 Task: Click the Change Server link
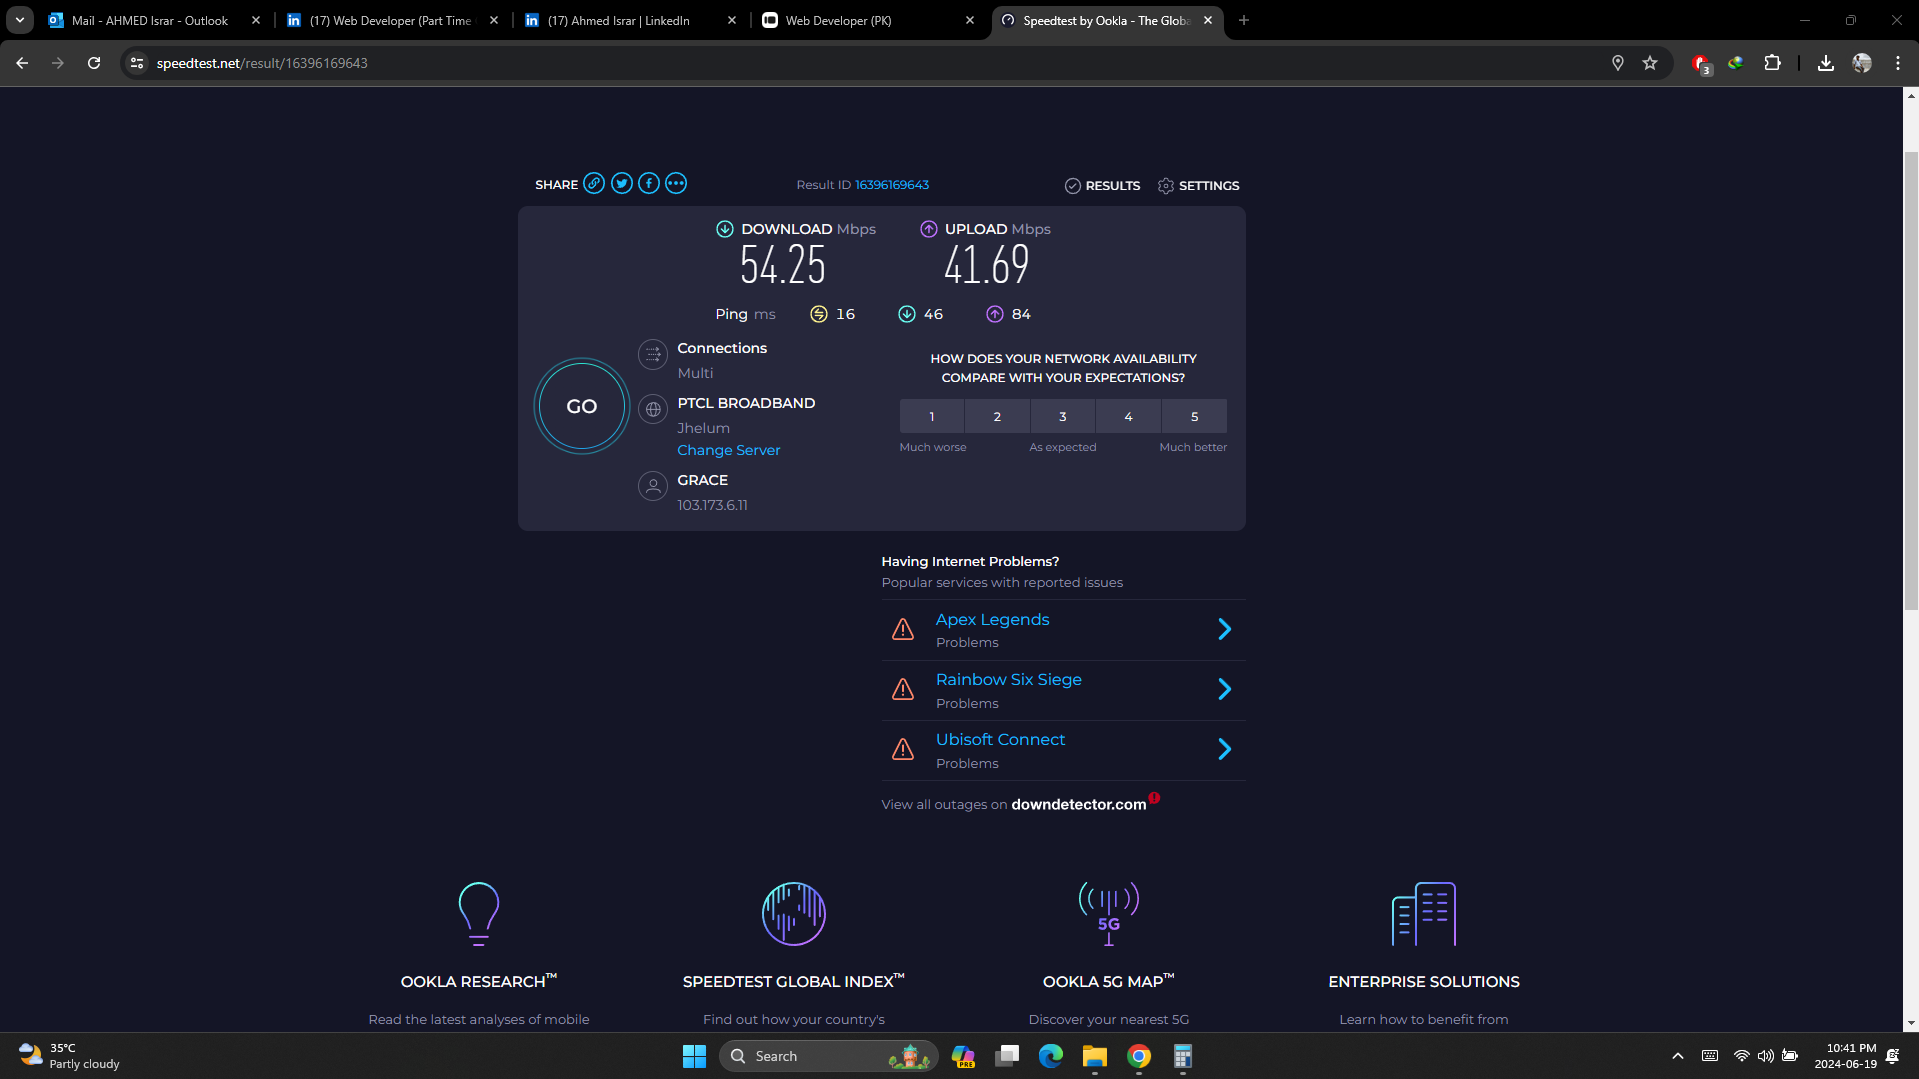pyautogui.click(x=728, y=450)
